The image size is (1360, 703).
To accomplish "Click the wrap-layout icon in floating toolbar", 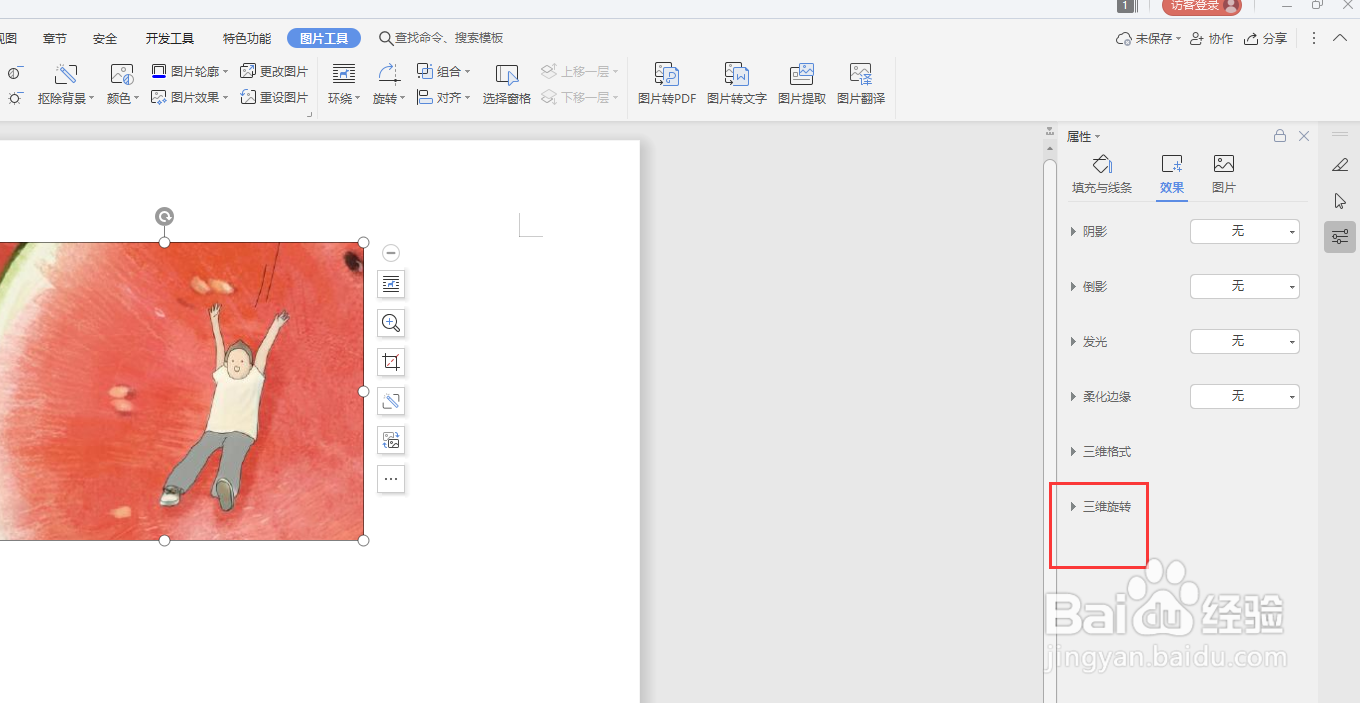I will click(x=390, y=284).
